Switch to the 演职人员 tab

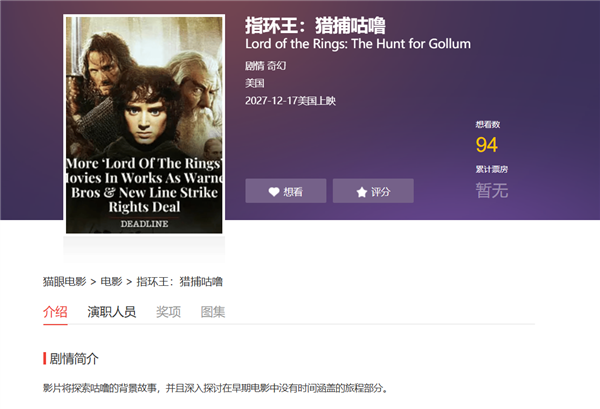[x=111, y=312]
